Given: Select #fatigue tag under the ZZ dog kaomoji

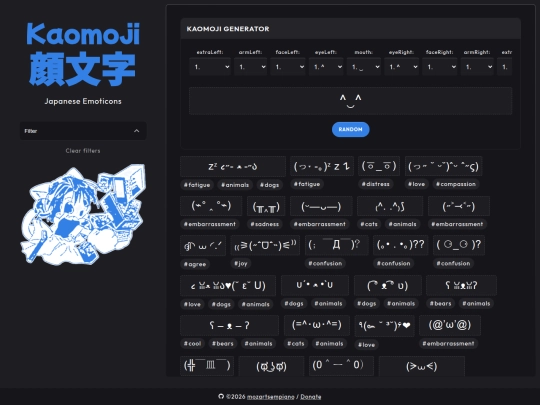Looking at the screenshot, I should tap(197, 185).
